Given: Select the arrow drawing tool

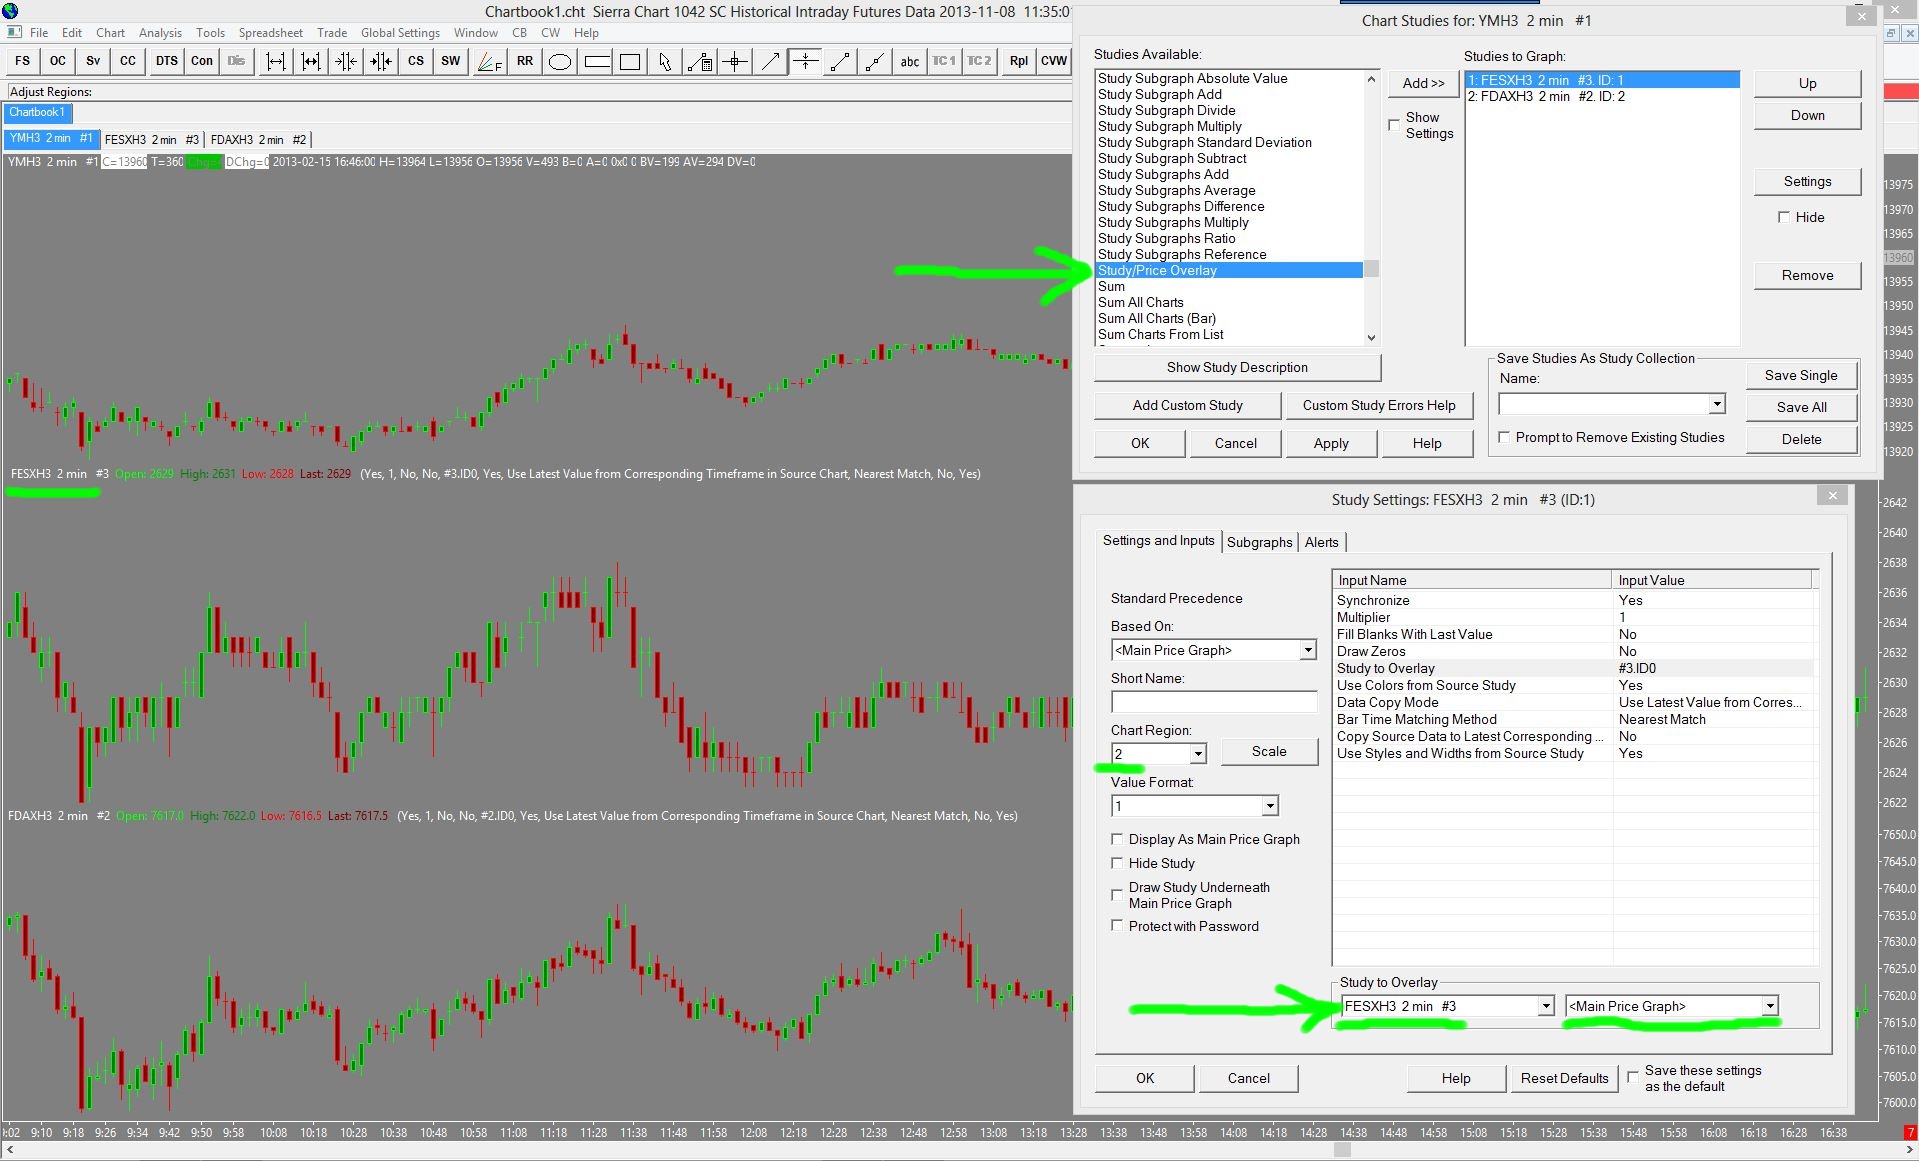Looking at the screenshot, I should point(770,62).
